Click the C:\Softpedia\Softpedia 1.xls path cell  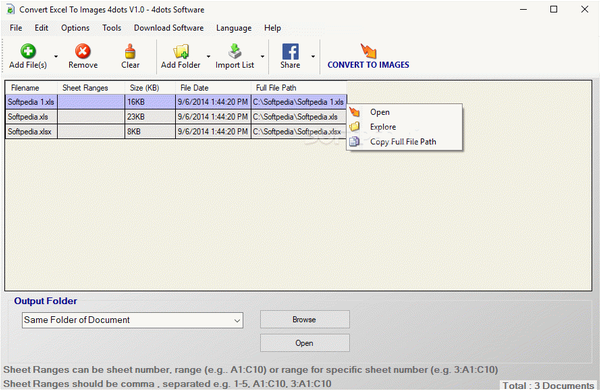pyautogui.click(x=299, y=102)
